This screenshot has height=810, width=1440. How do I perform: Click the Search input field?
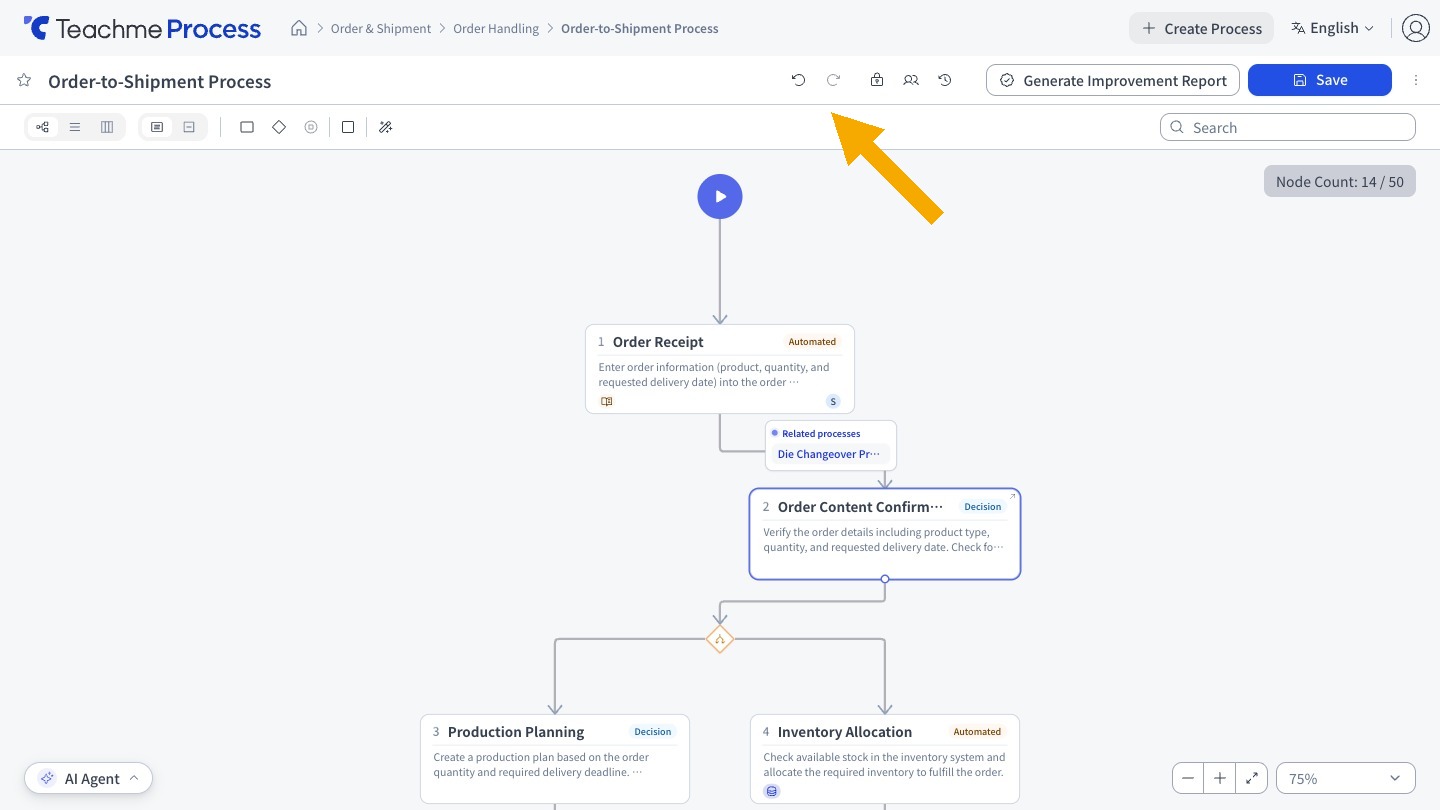[1288, 127]
